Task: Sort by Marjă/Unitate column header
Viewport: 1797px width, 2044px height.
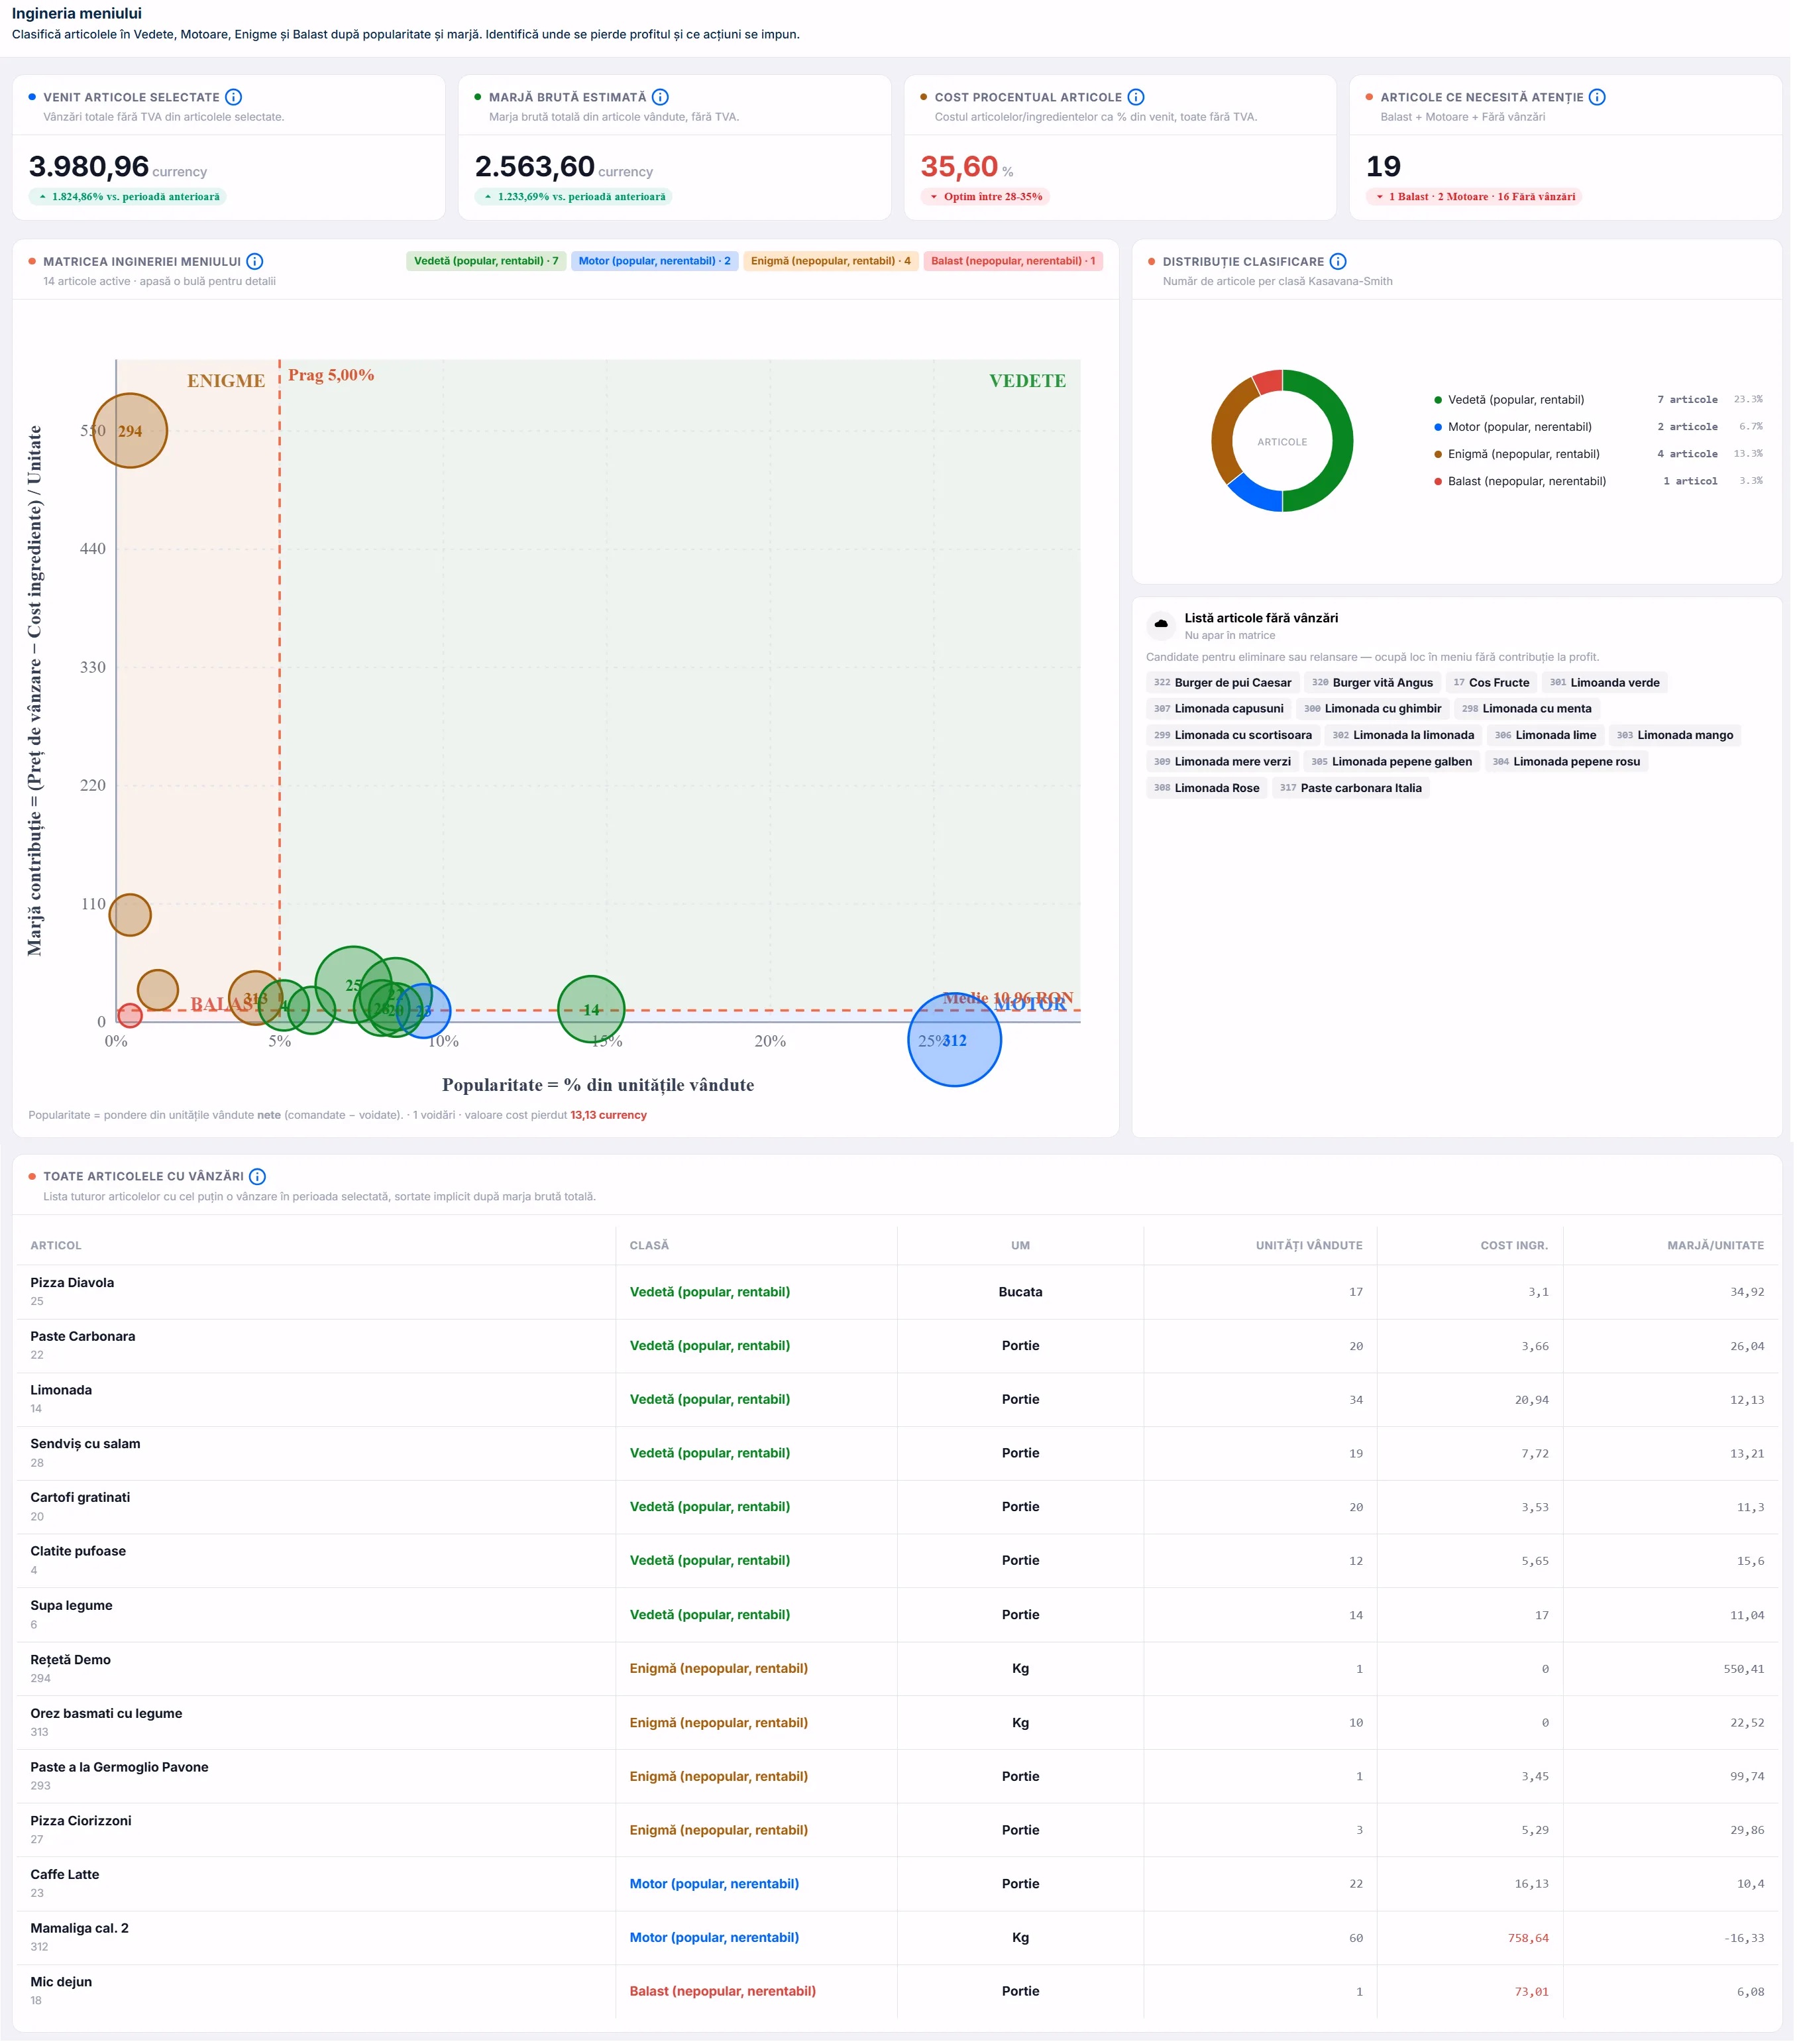Action: pos(1715,1246)
